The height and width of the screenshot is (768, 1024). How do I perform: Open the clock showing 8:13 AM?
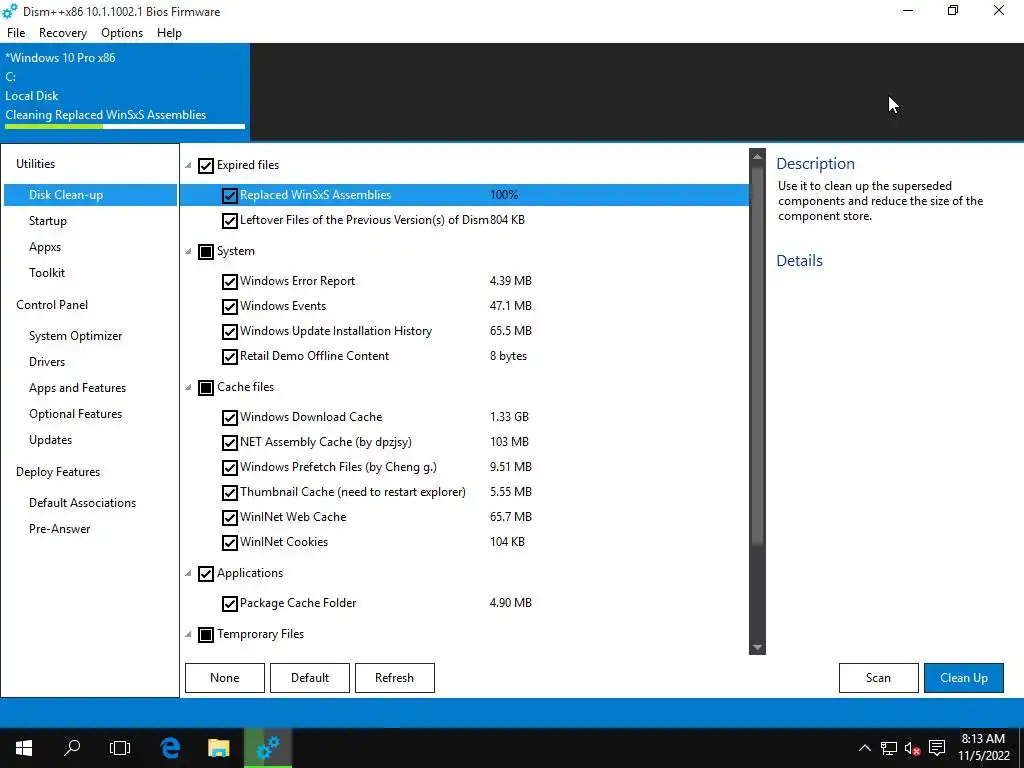pos(984,748)
